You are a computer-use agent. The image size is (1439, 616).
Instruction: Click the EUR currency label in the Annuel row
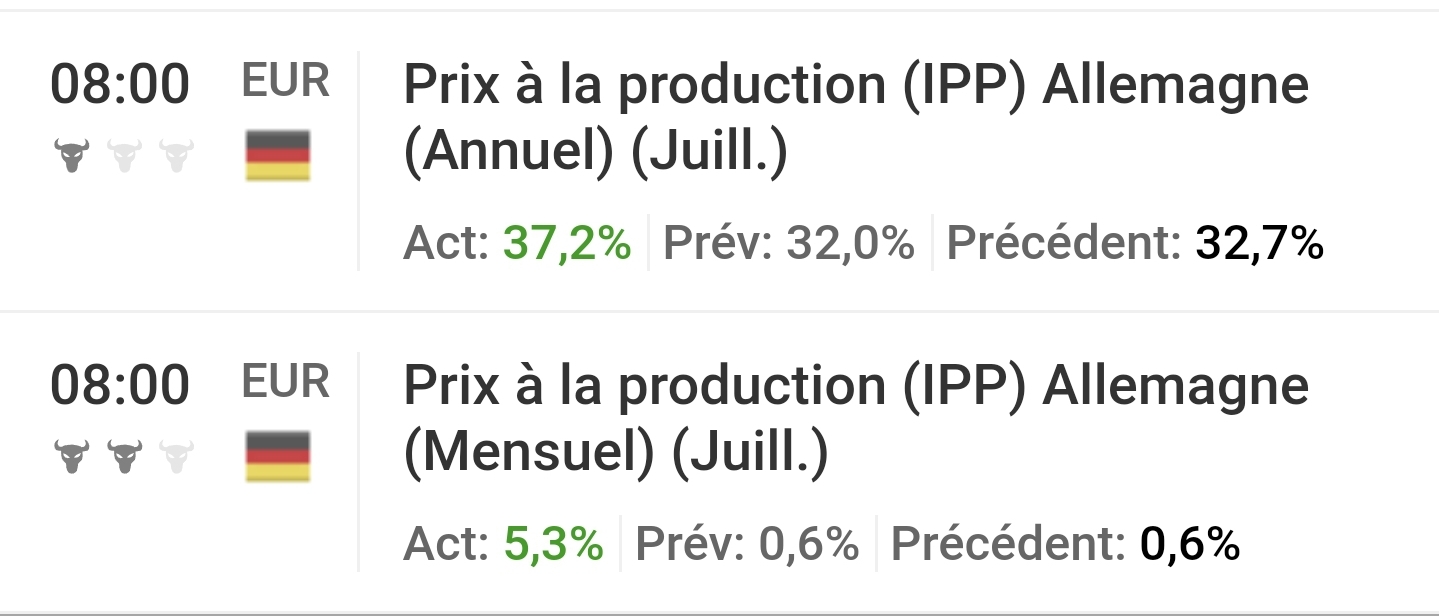[285, 82]
